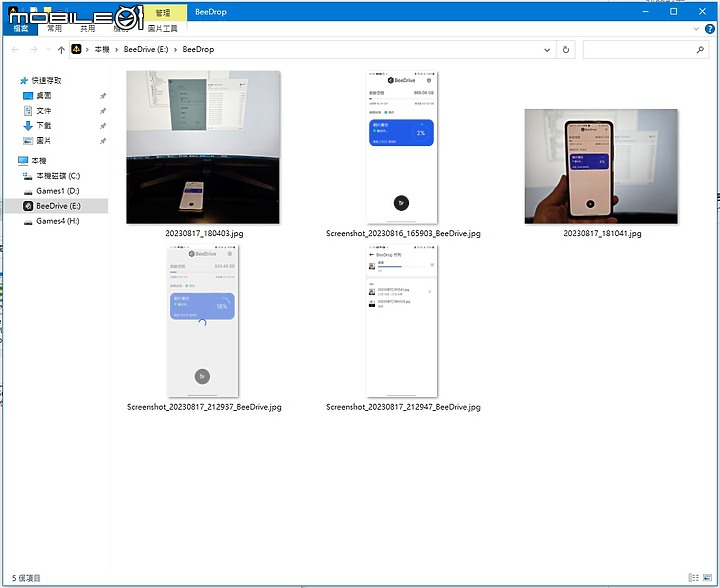
Task: Open the Help question mark icon
Action: pos(709,28)
